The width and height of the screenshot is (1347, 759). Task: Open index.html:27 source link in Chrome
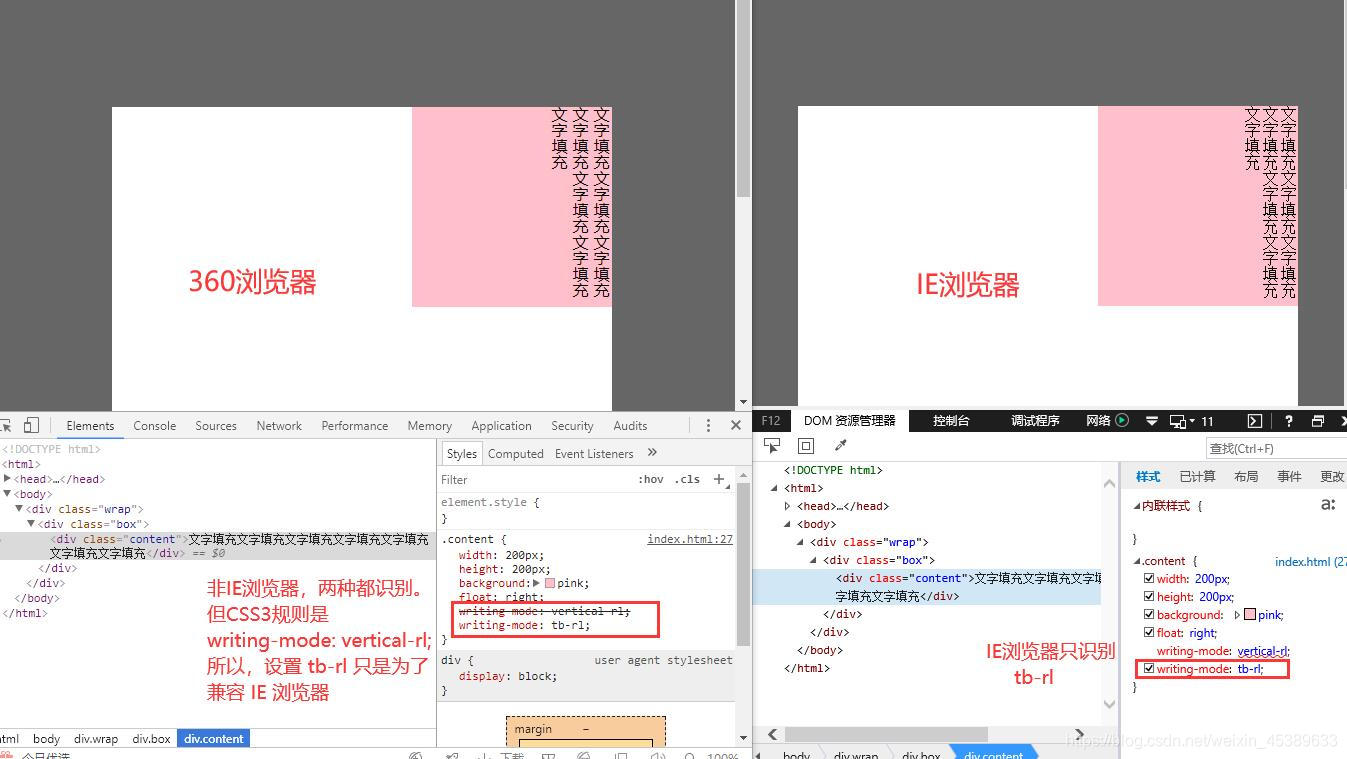pos(690,539)
